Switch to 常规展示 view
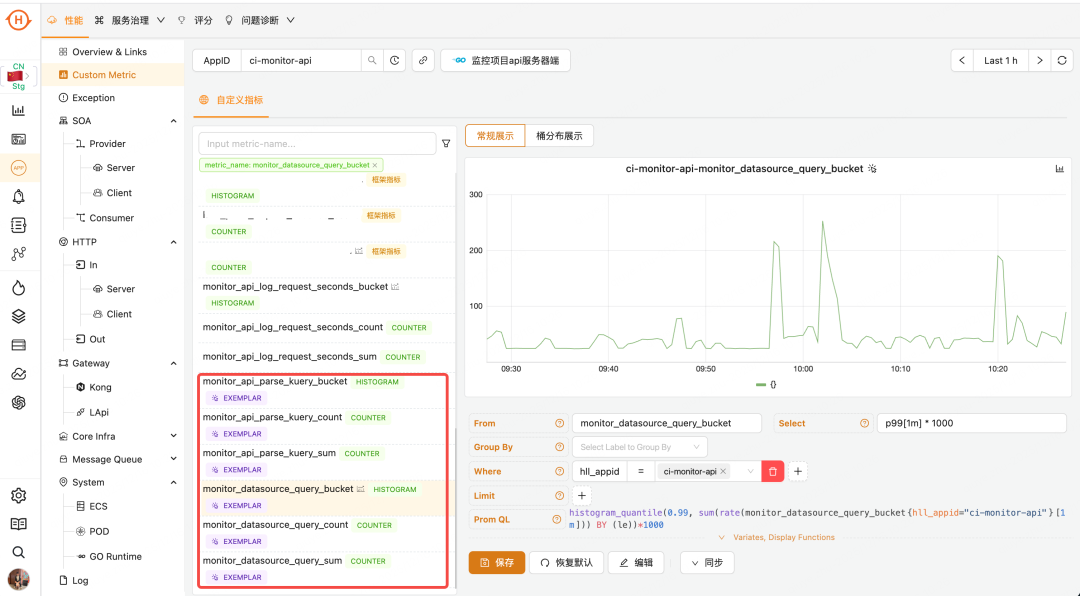 click(495, 136)
